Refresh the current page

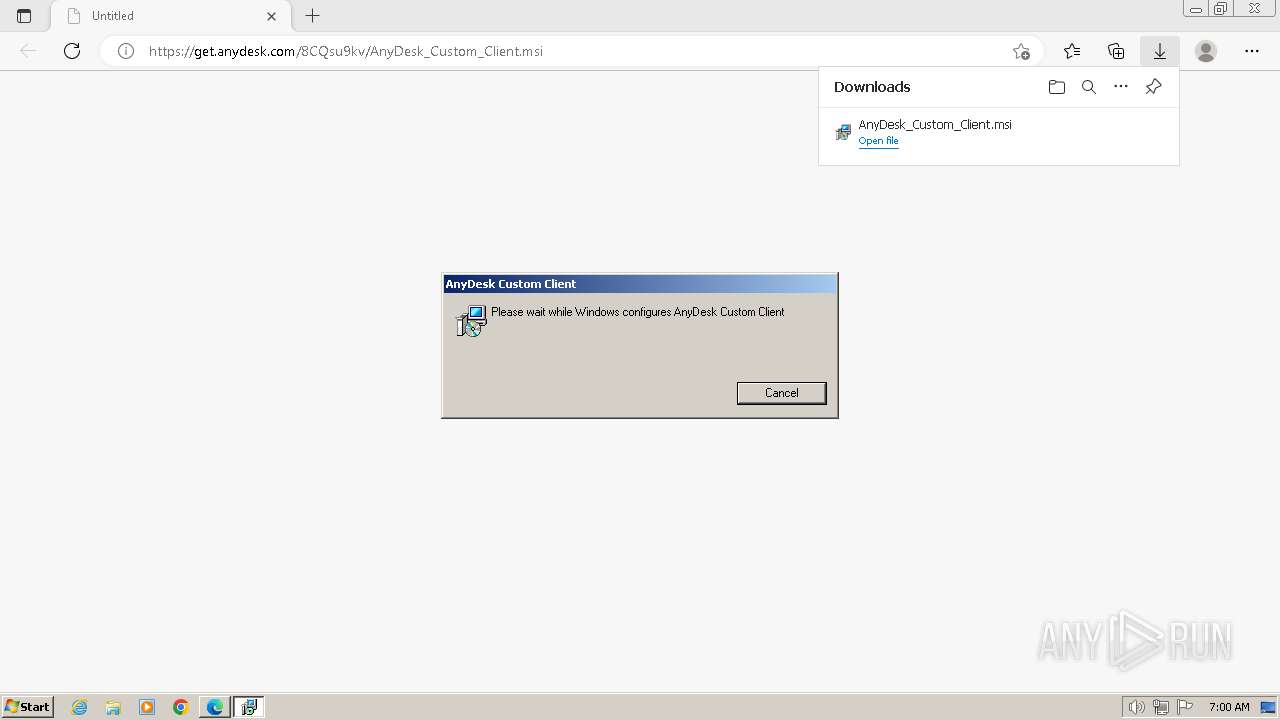pyautogui.click(x=72, y=51)
